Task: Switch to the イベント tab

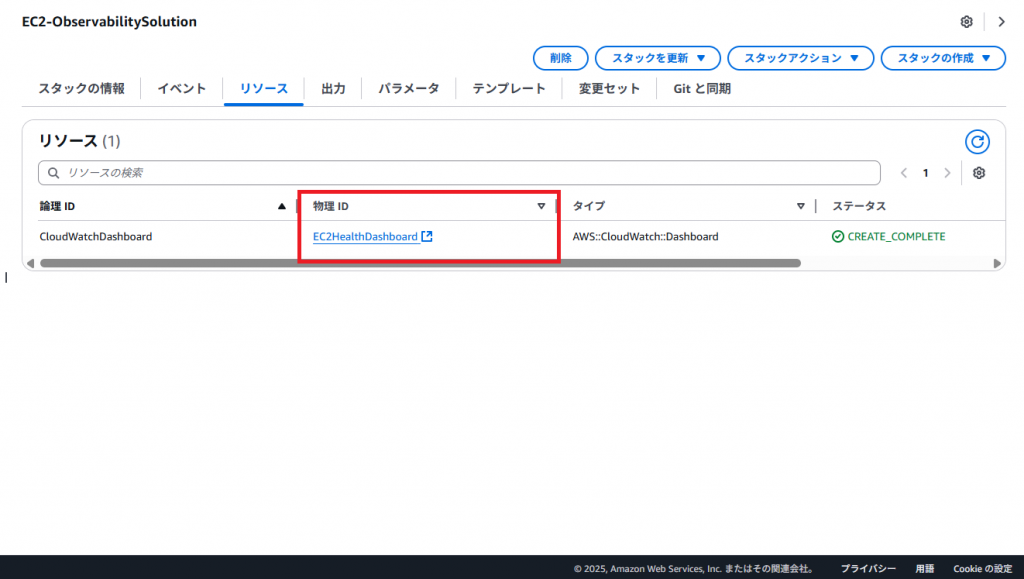Action: (x=181, y=89)
